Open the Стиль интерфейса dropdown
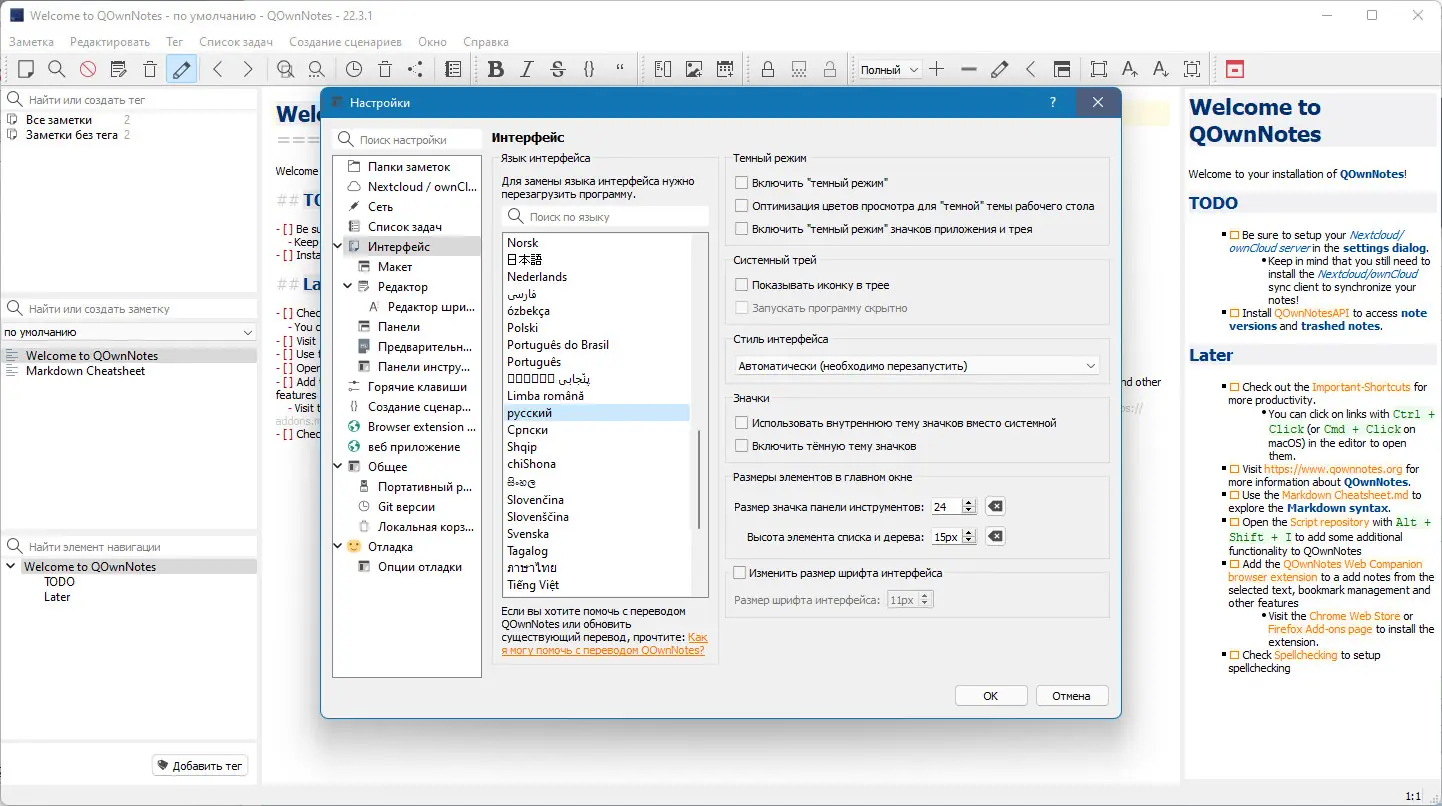This screenshot has width=1442, height=806. coord(917,366)
